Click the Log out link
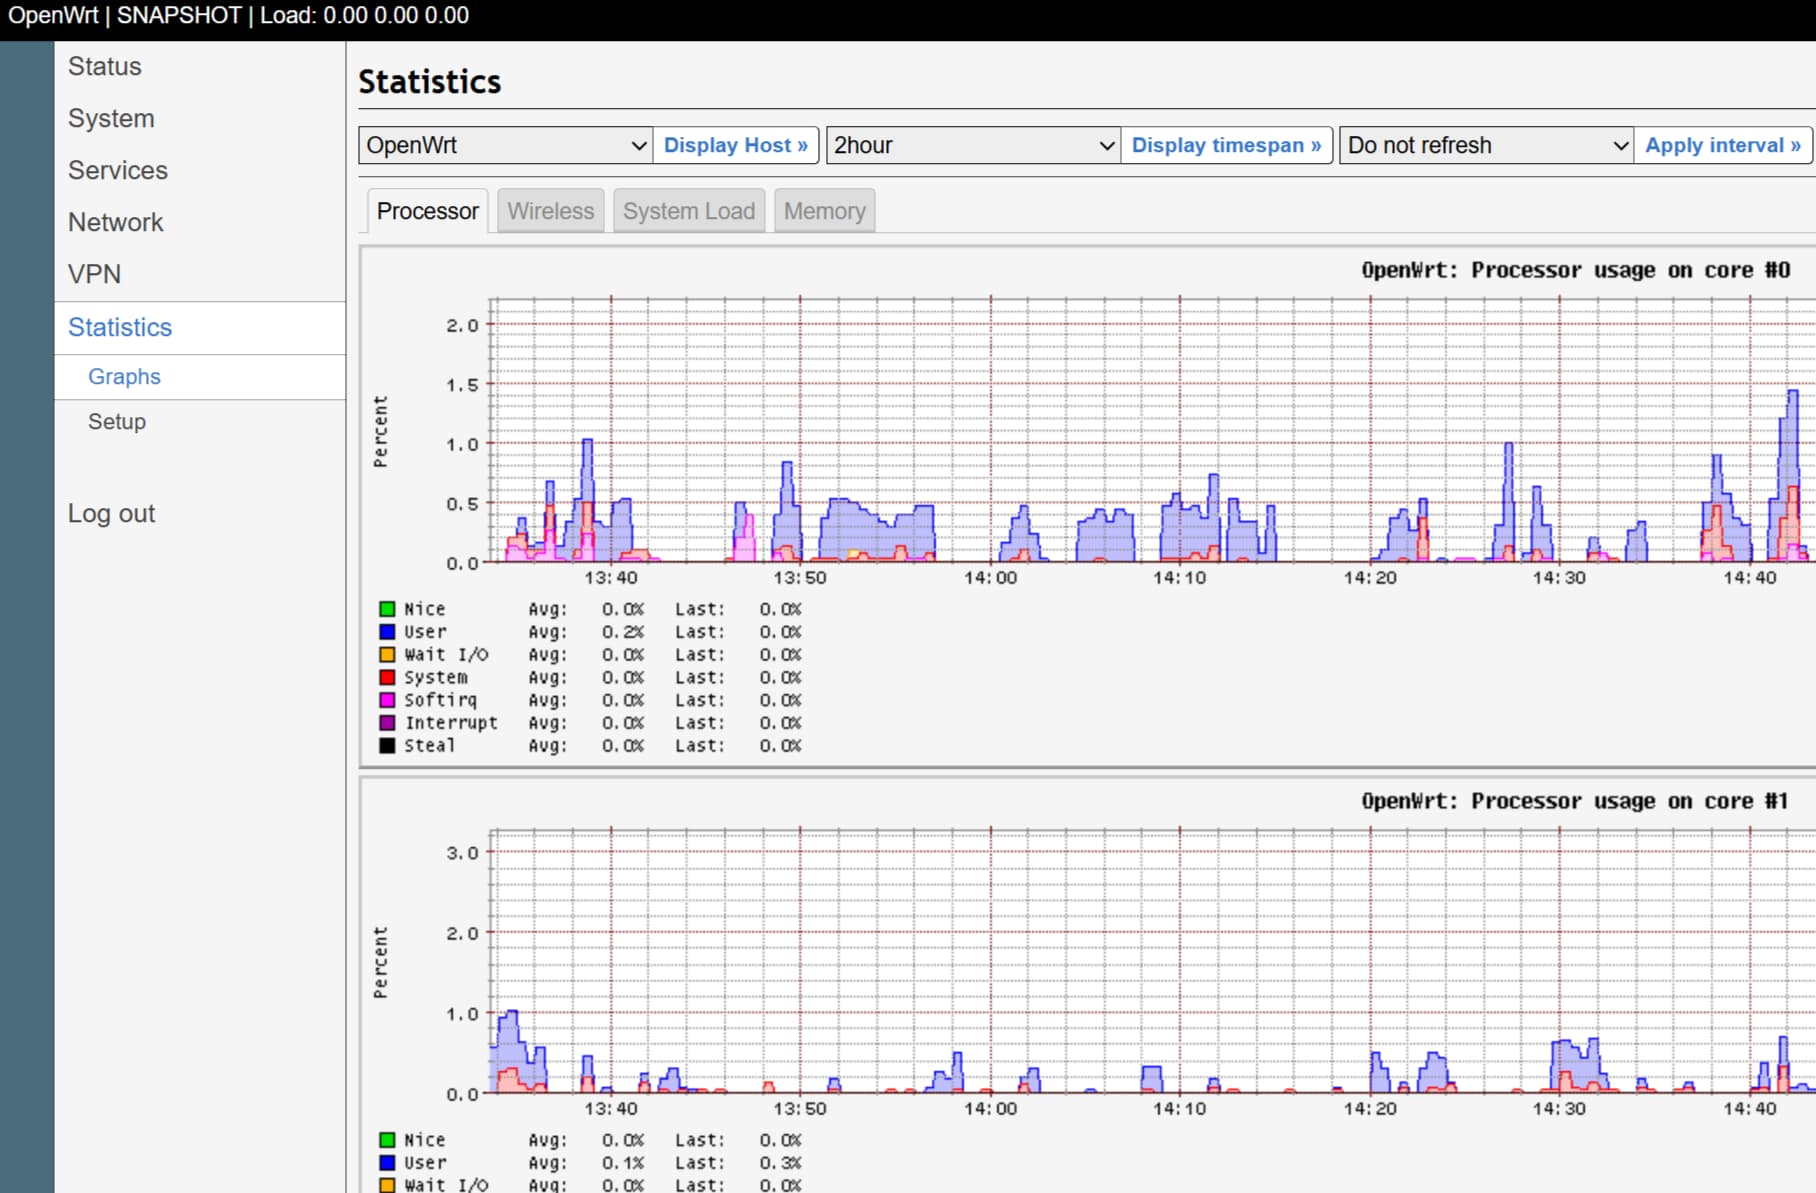Image resolution: width=1816 pixels, height=1193 pixels. pyautogui.click(x=111, y=514)
